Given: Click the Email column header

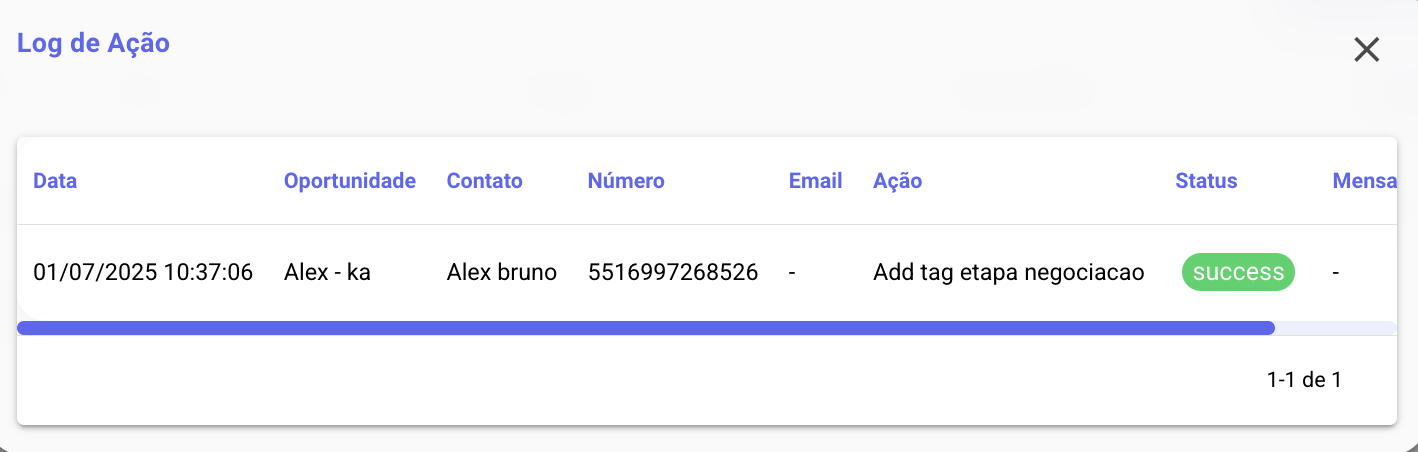Looking at the screenshot, I should tap(815, 181).
